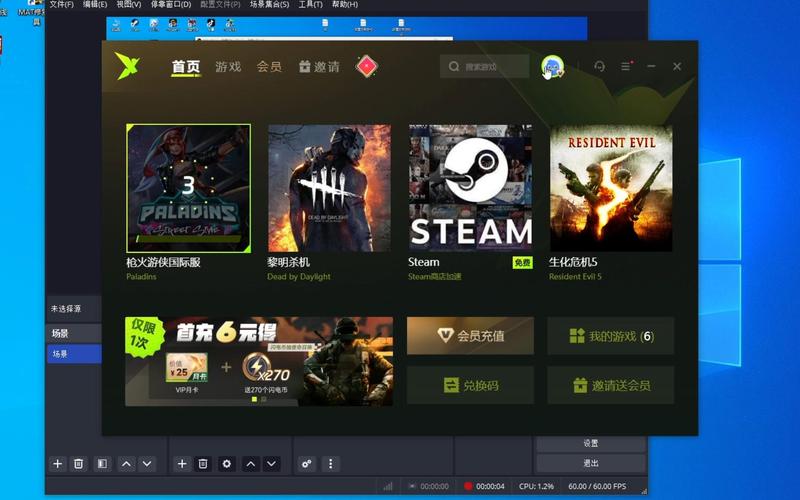
Task: Open the 文件(F) menu in OBS
Action: pyautogui.click(x=61, y=4)
